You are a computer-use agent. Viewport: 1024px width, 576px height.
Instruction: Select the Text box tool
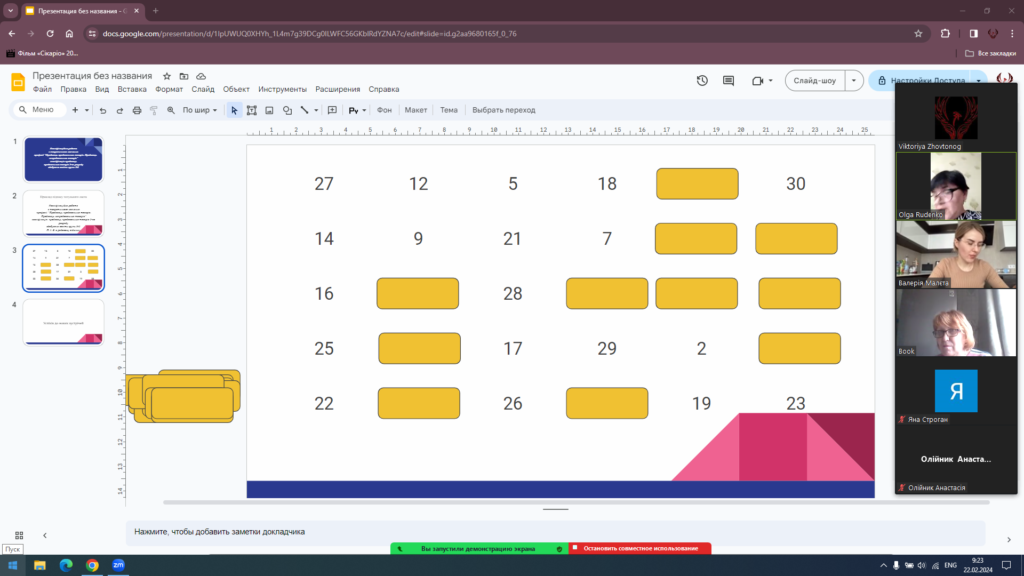252,110
